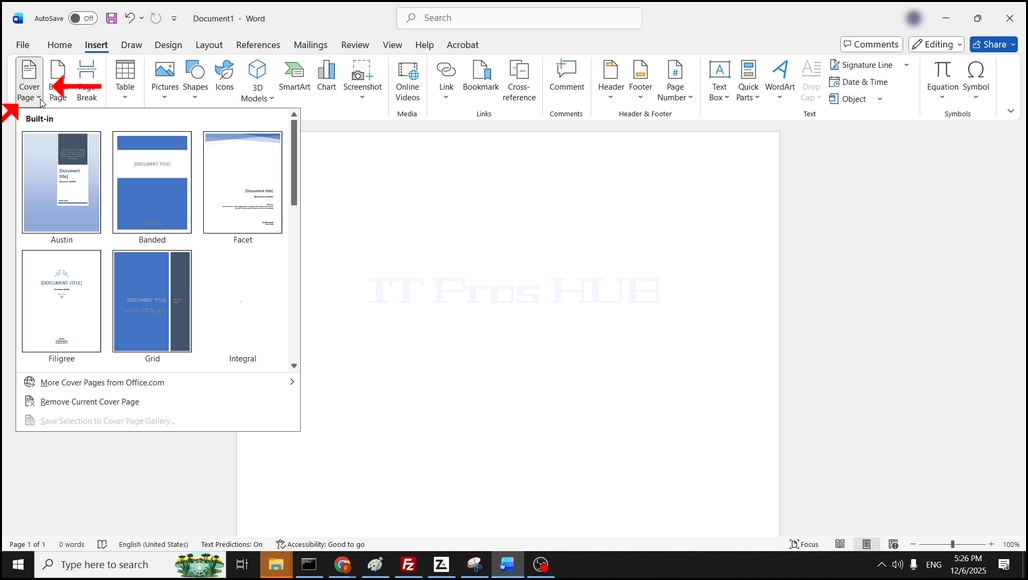Image resolution: width=1028 pixels, height=580 pixels.
Task: Open 3D Models insert option
Action: tap(257, 80)
